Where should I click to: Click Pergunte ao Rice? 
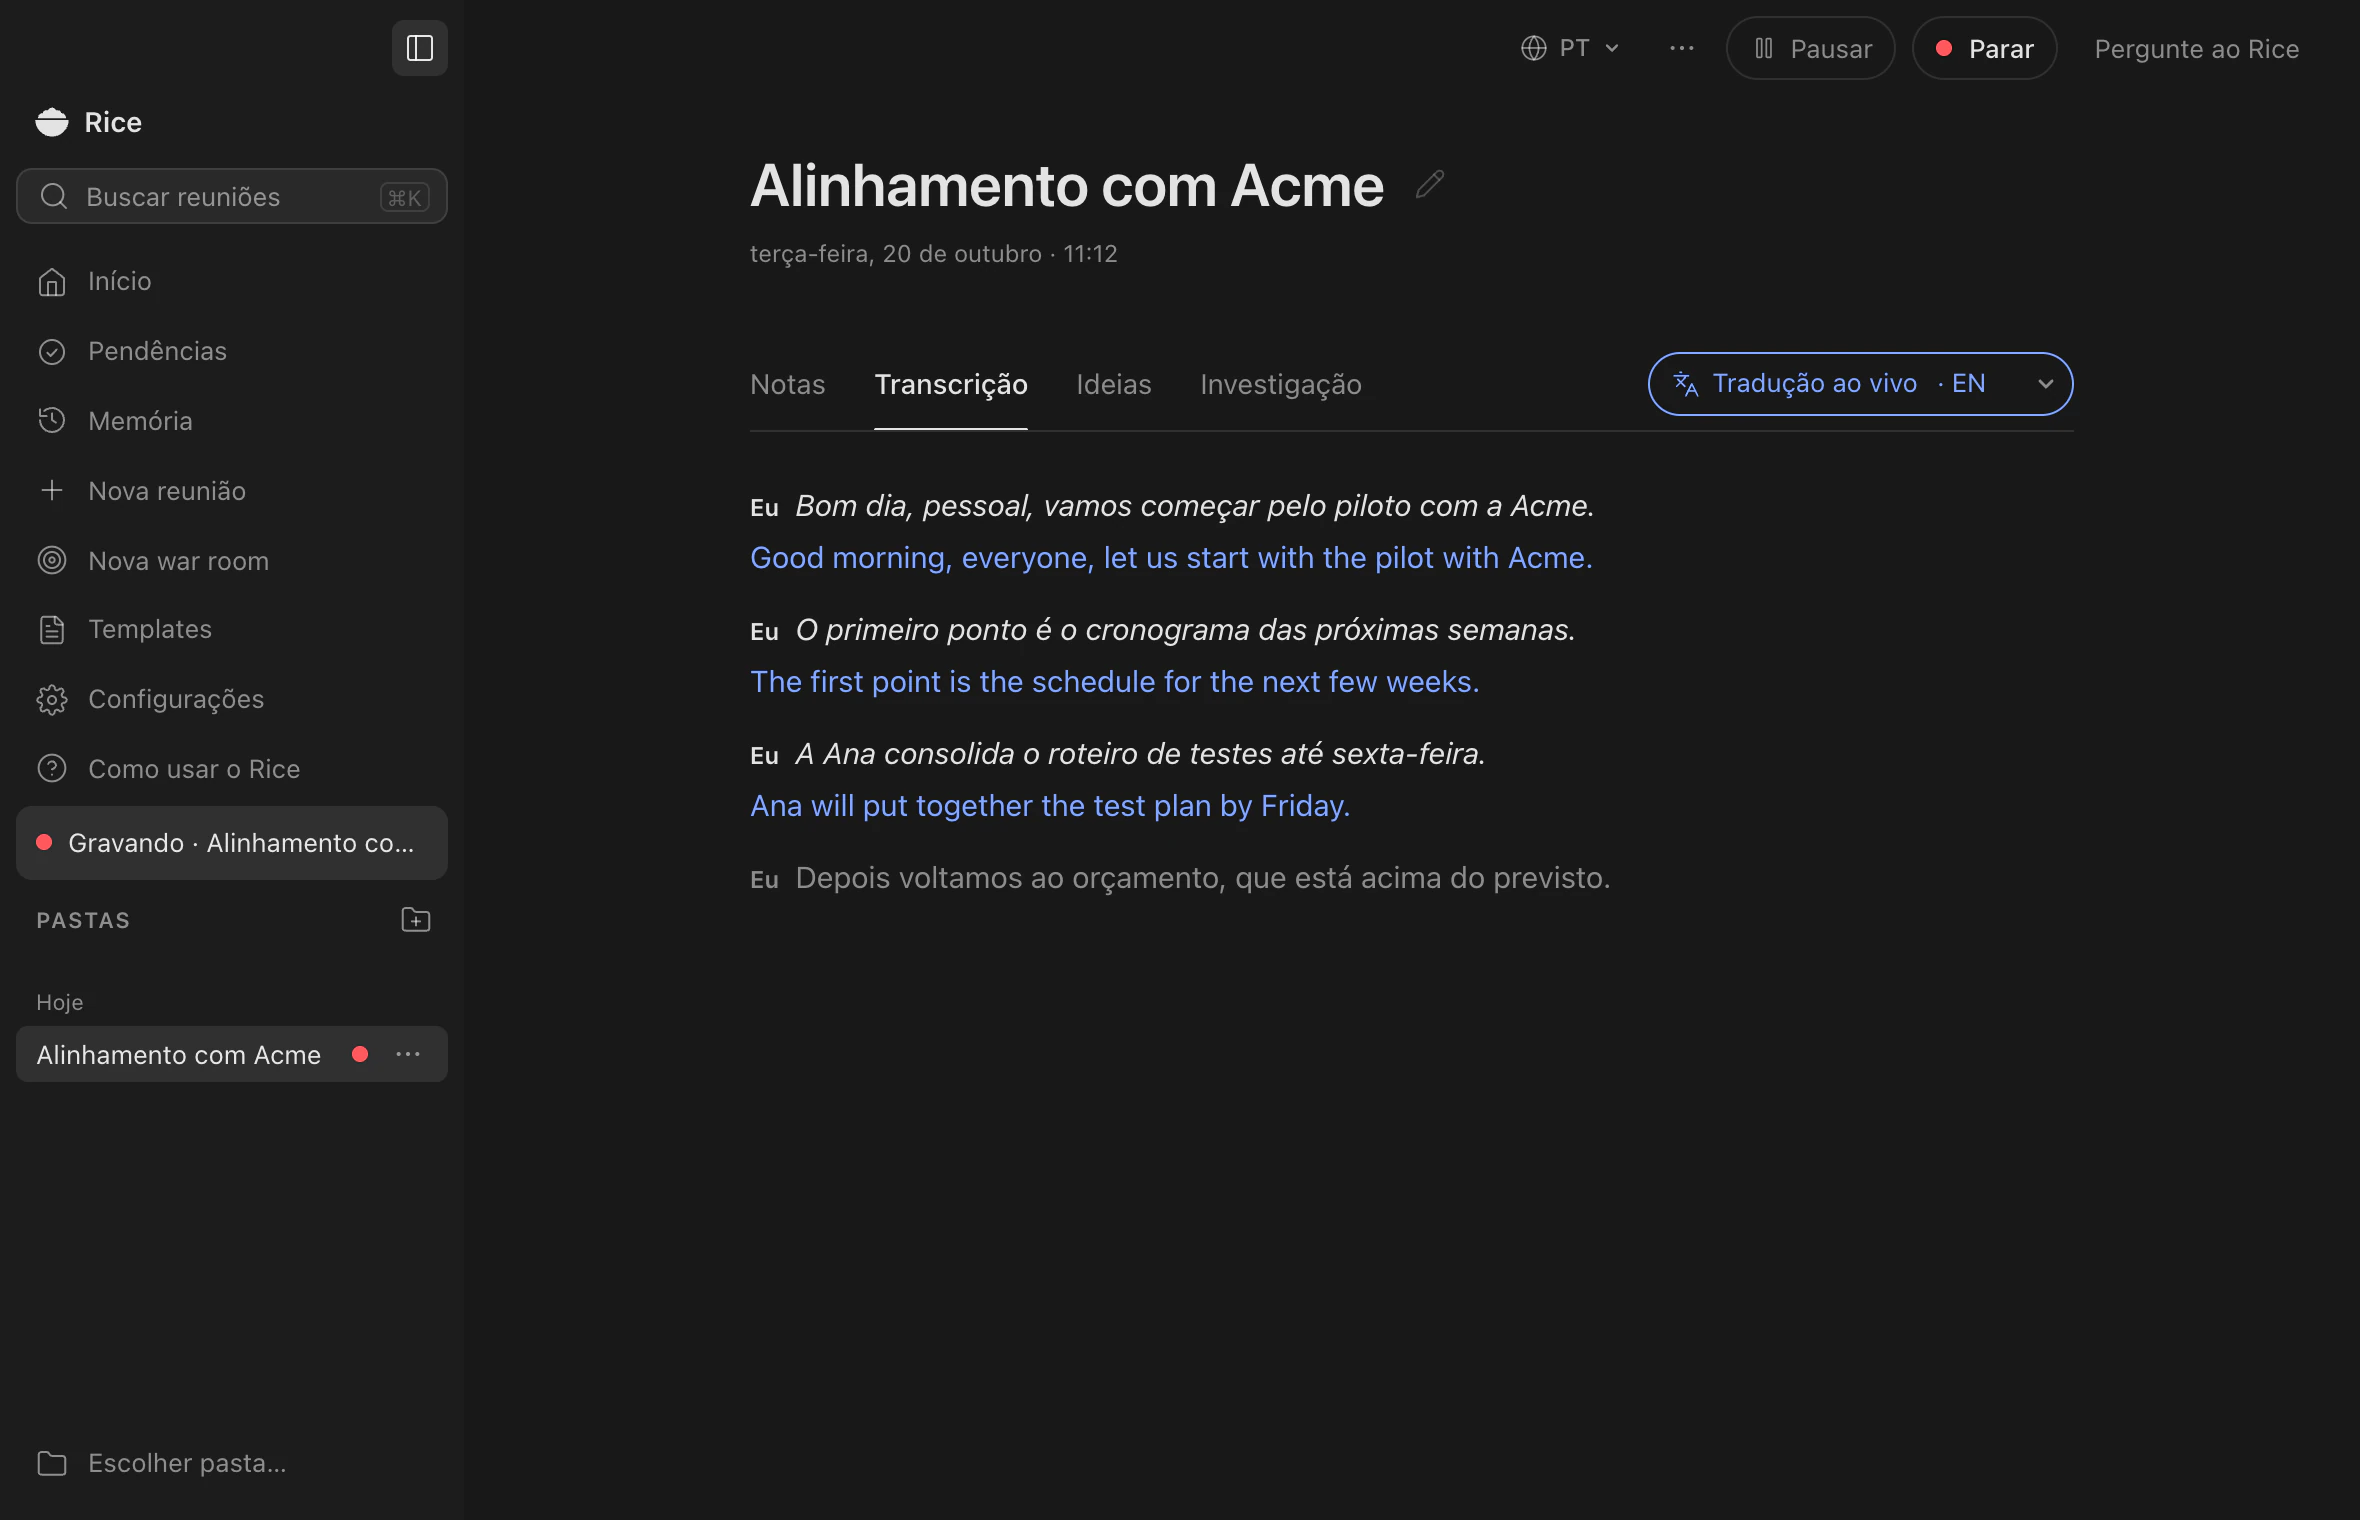pos(2197,48)
